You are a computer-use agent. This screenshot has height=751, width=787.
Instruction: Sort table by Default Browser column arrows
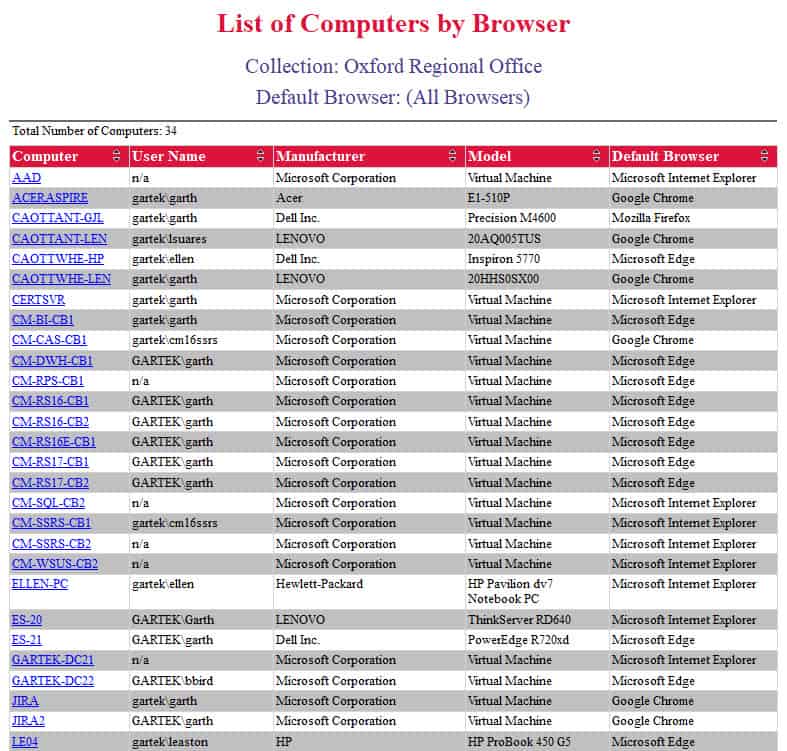[x=764, y=156]
